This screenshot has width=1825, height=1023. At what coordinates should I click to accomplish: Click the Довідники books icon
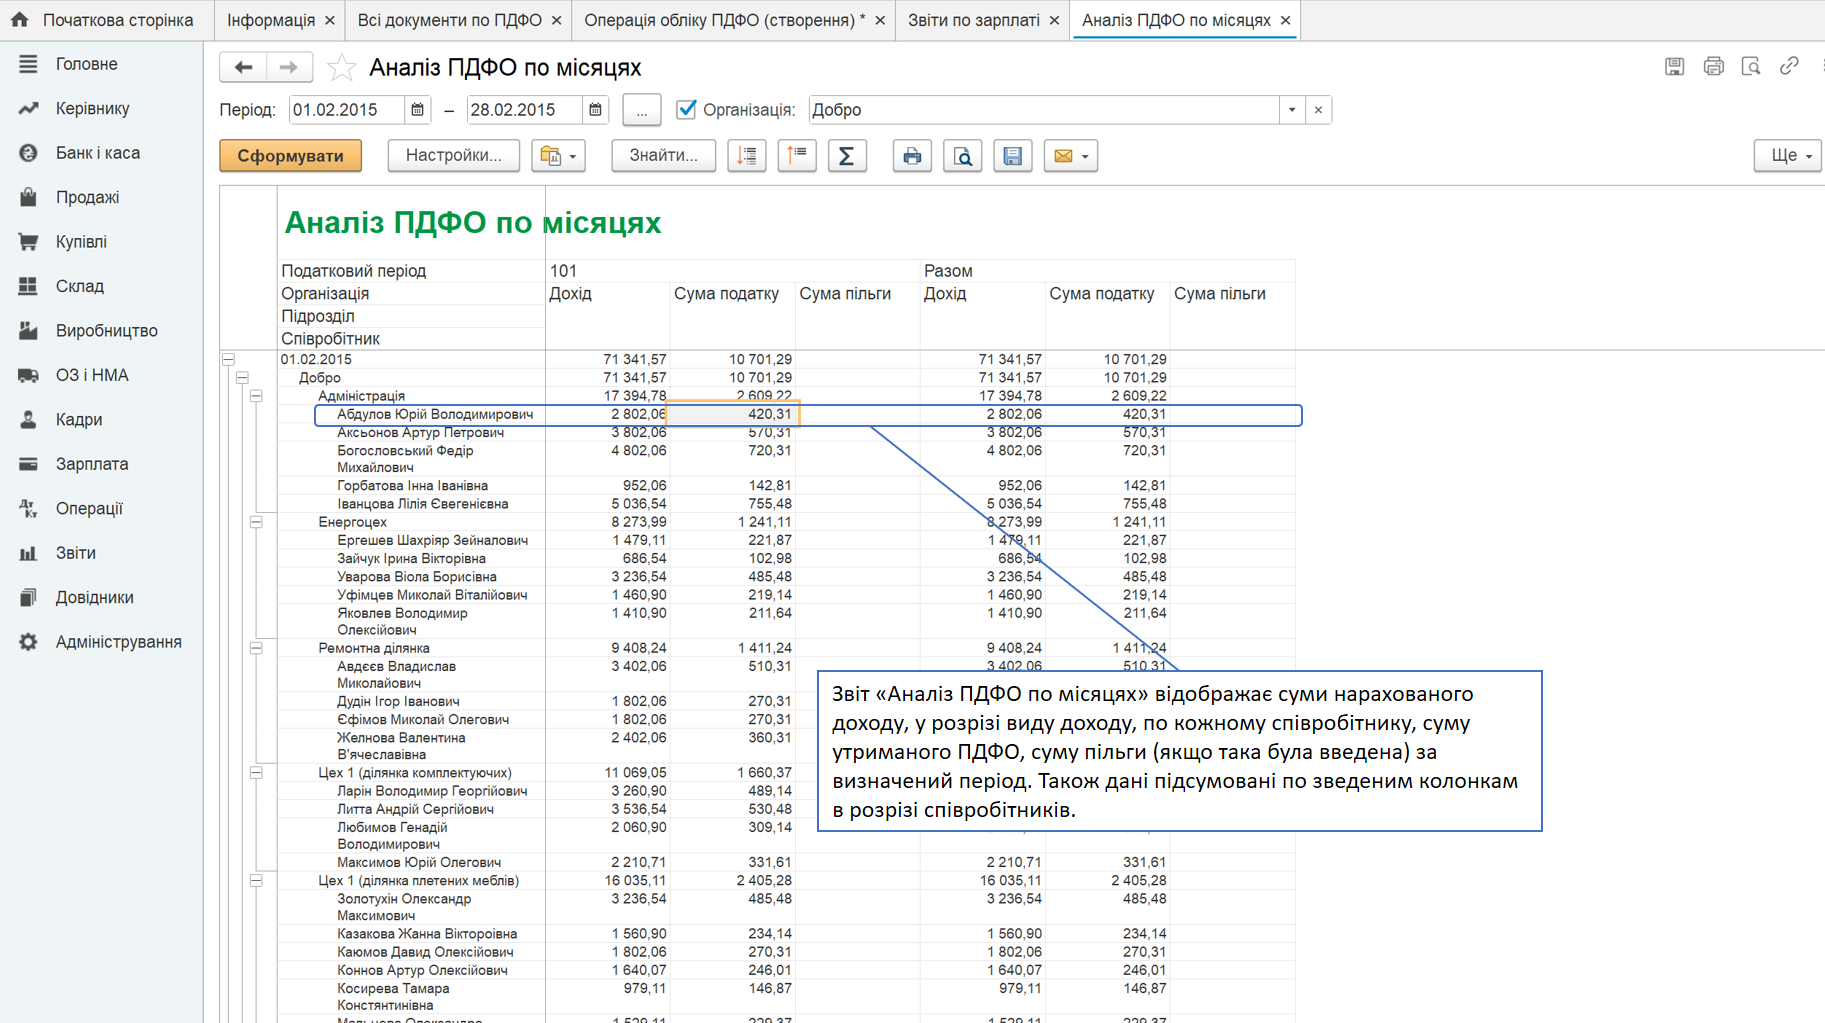click(x=28, y=598)
